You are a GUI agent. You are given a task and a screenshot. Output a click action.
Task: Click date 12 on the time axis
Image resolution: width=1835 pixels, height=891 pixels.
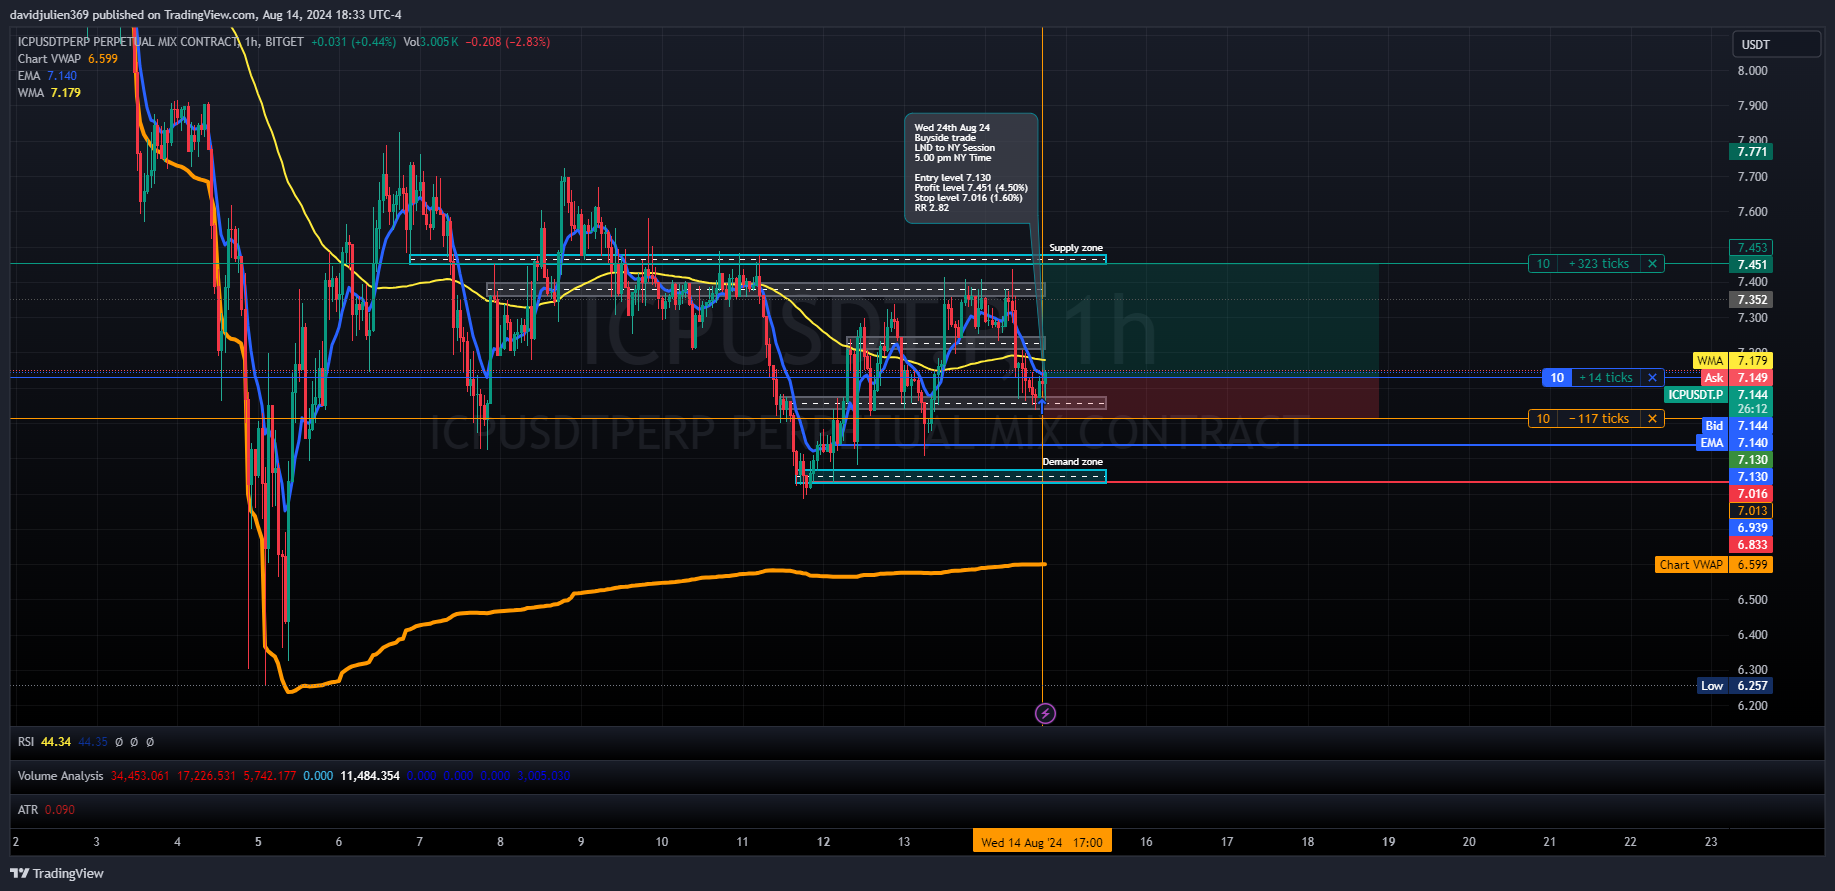click(x=823, y=842)
